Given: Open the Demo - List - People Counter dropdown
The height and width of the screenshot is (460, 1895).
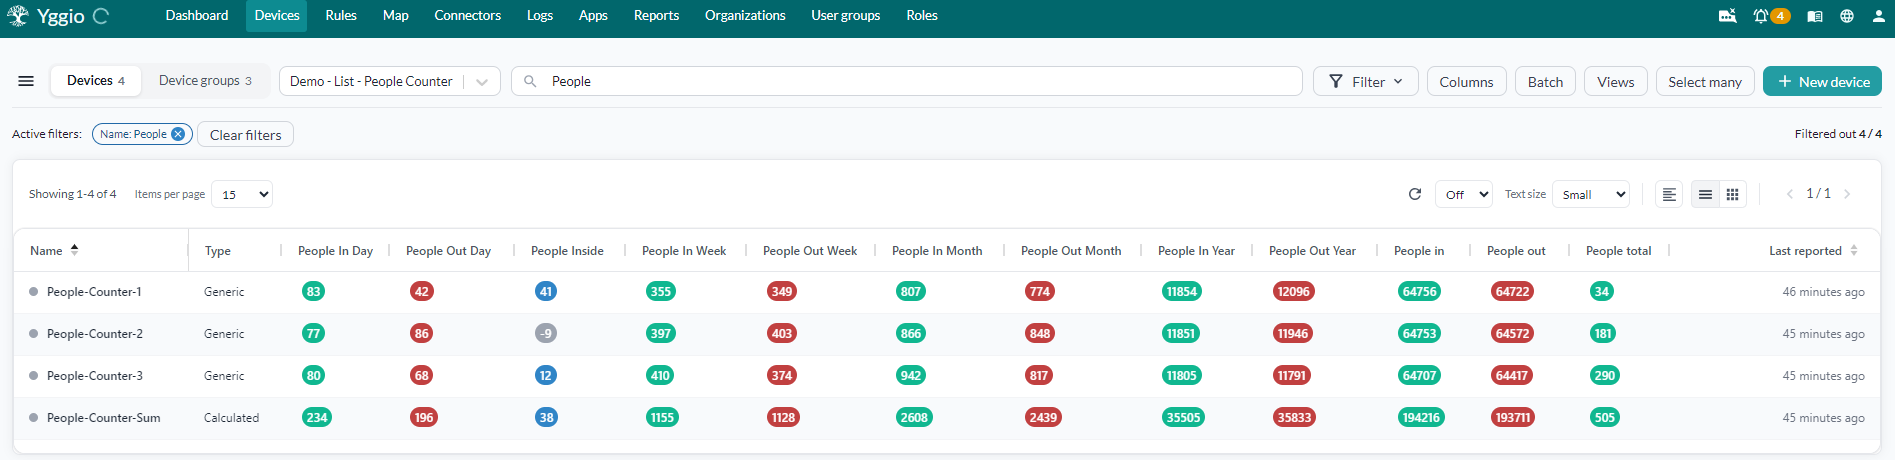Looking at the screenshot, I should 390,81.
